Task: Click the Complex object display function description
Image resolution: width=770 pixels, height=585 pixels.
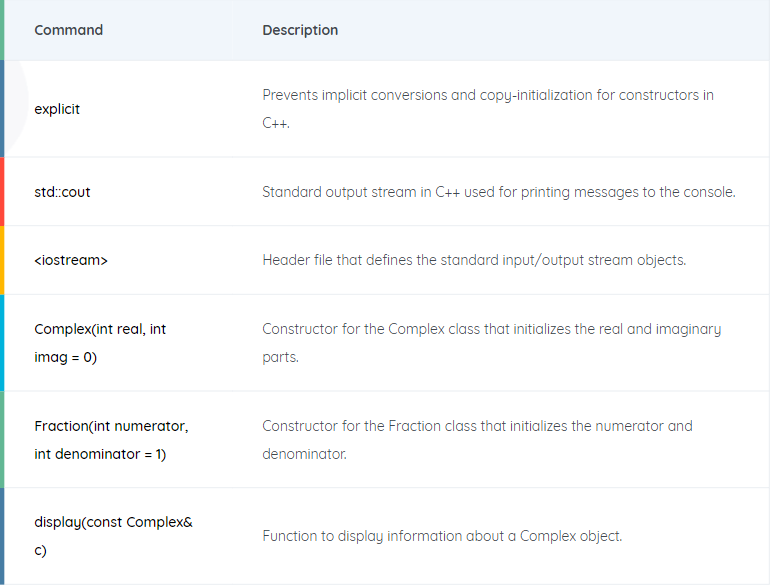Action: pos(442,536)
